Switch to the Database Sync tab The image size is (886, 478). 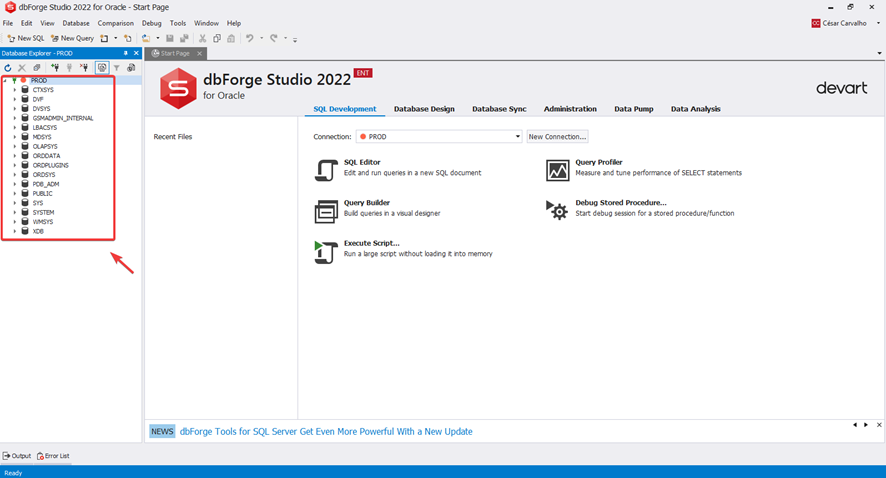(499, 109)
